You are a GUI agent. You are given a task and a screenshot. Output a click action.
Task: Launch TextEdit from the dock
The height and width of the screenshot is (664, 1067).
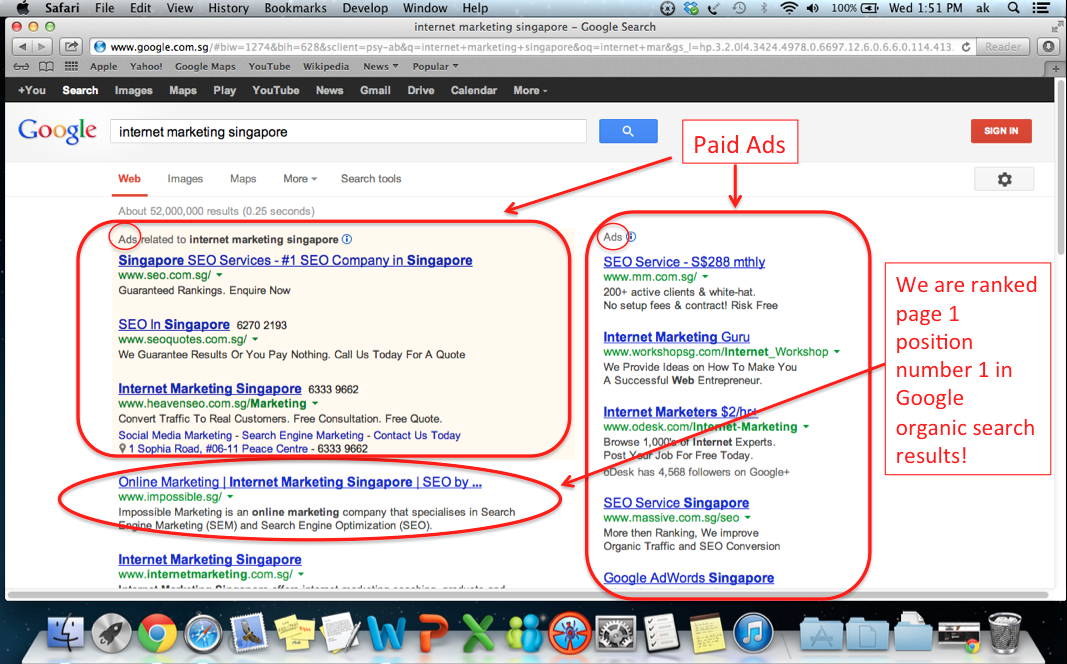pos(340,633)
